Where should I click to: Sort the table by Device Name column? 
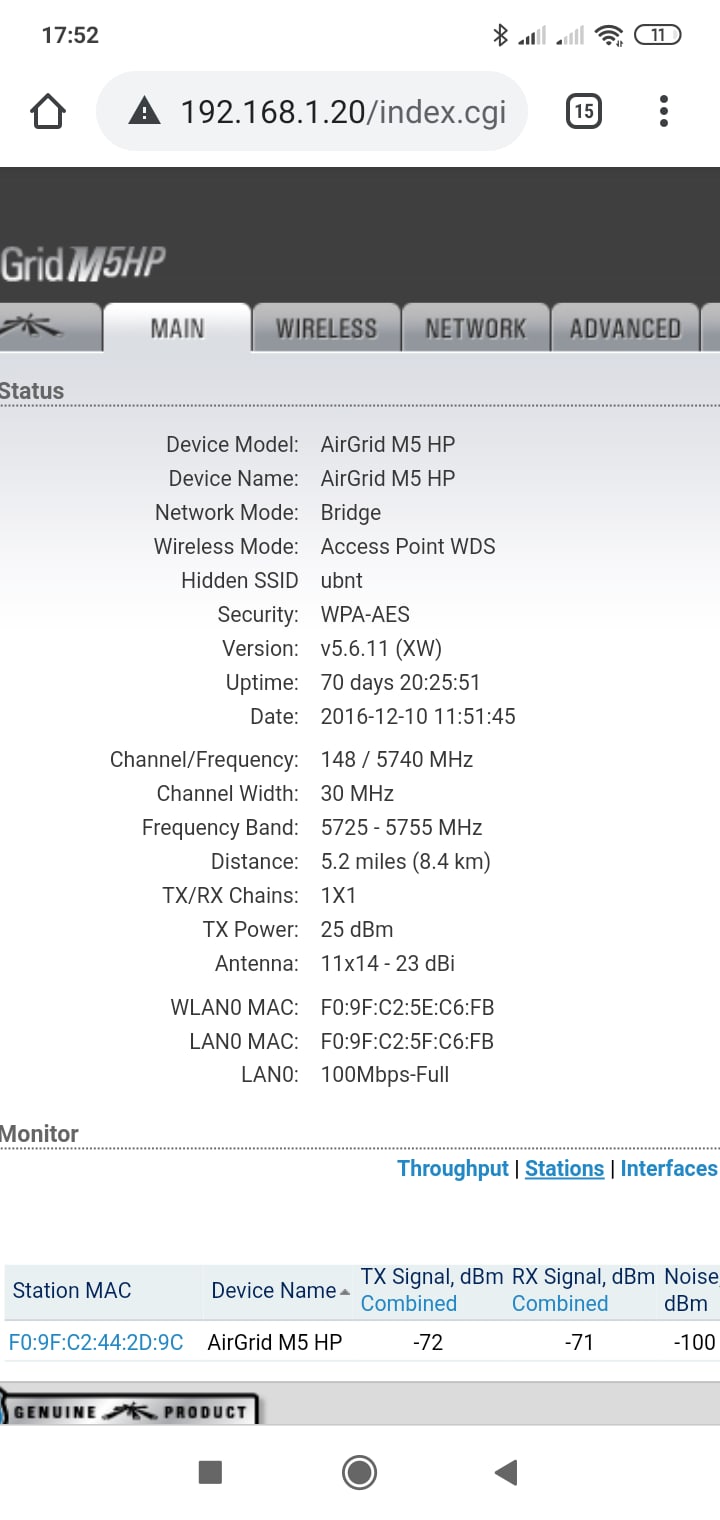(x=274, y=1290)
